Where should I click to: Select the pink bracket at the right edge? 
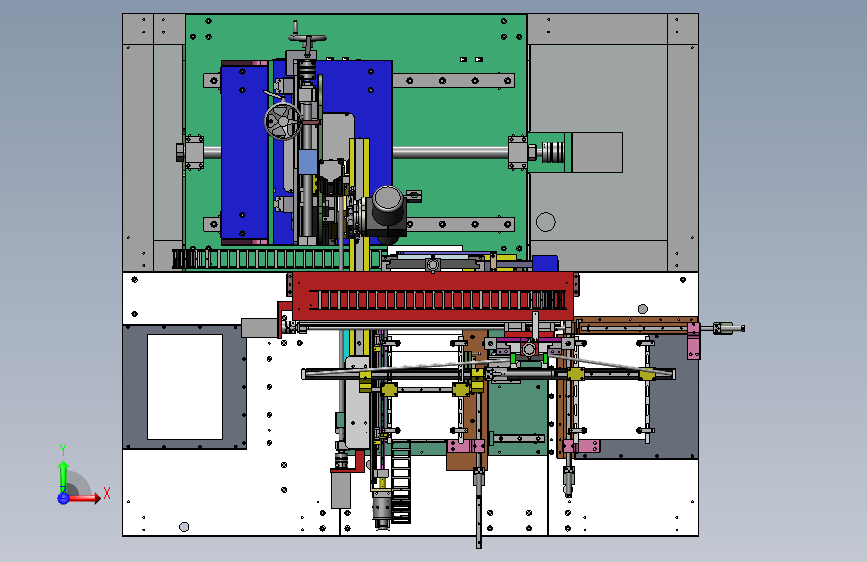click(x=693, y=341)
